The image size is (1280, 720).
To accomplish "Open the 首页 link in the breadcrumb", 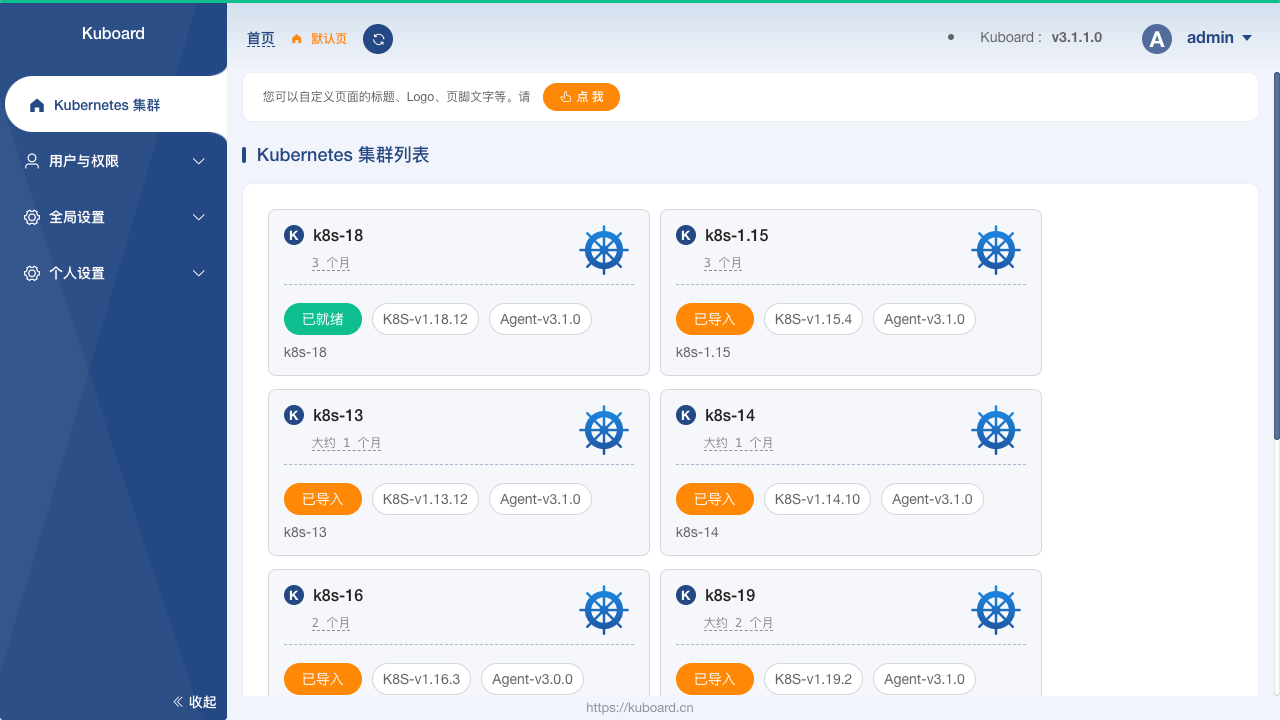I will point(260,39).
